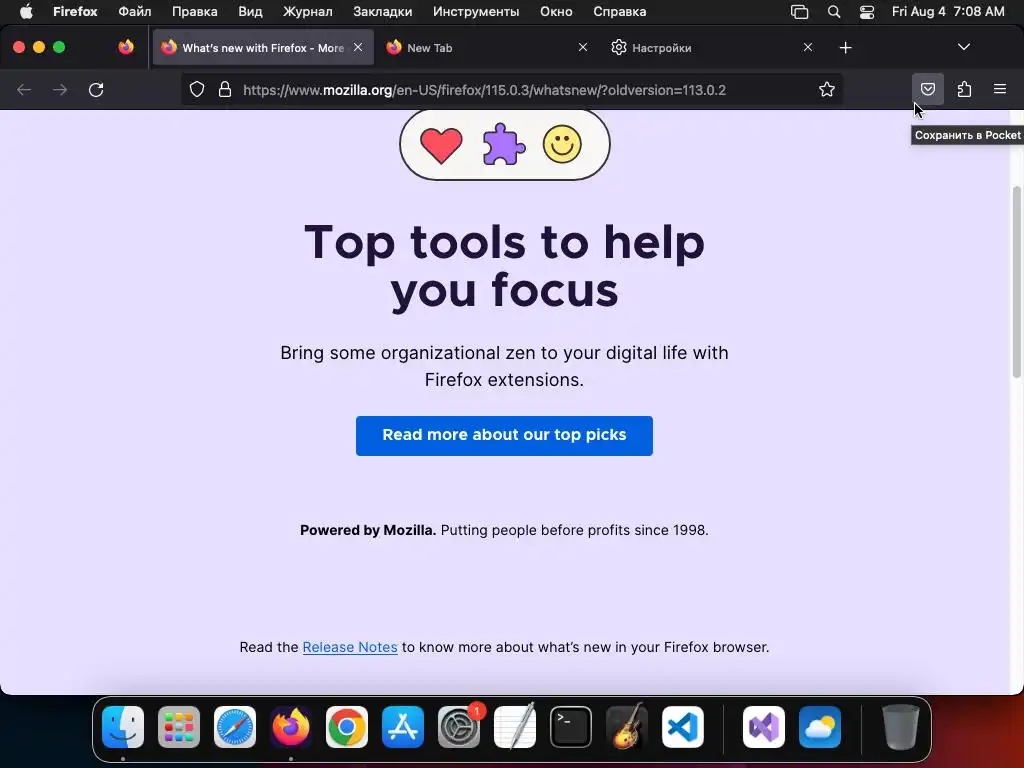Click the Save to Pocket icon
This screenshot has height=768, width=1024.
(927, 89)
